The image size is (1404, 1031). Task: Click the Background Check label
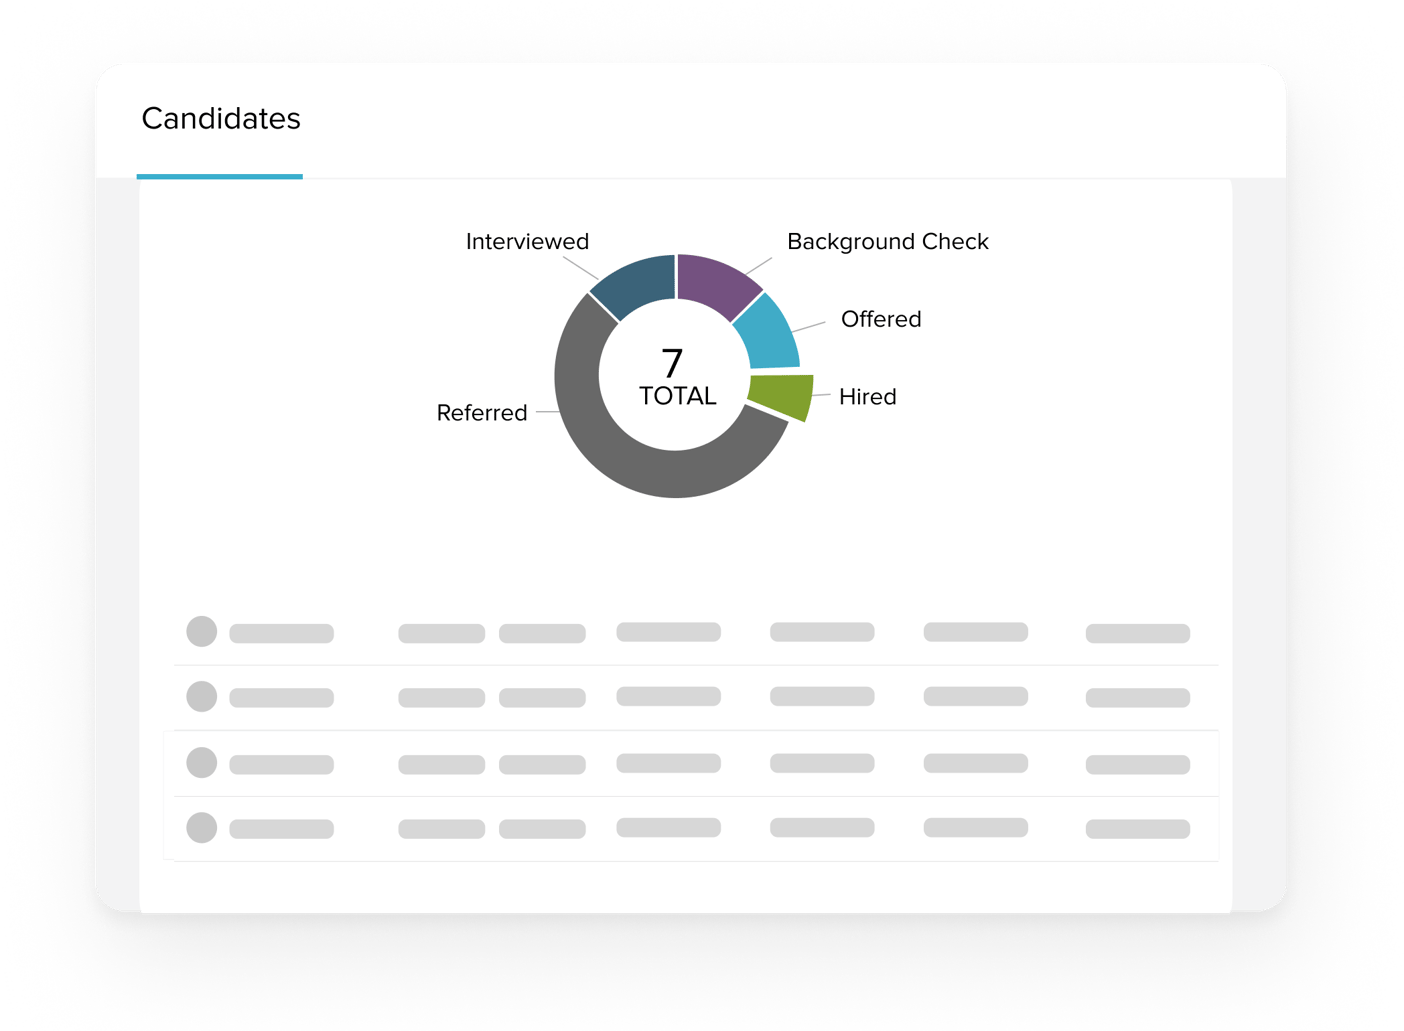pyautogui.click(x=887, y=241)
